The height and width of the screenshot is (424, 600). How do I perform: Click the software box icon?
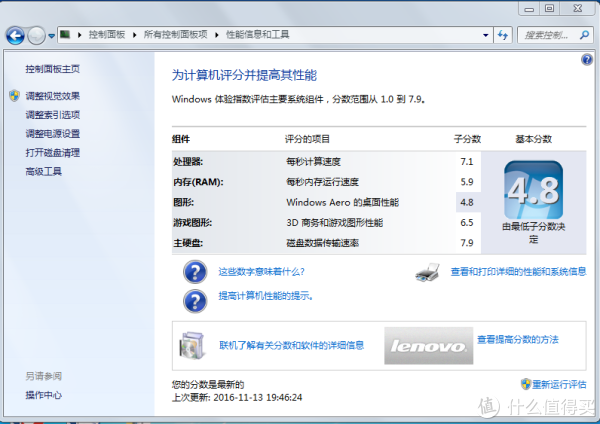pyautogui.click(x=192, y=346)
